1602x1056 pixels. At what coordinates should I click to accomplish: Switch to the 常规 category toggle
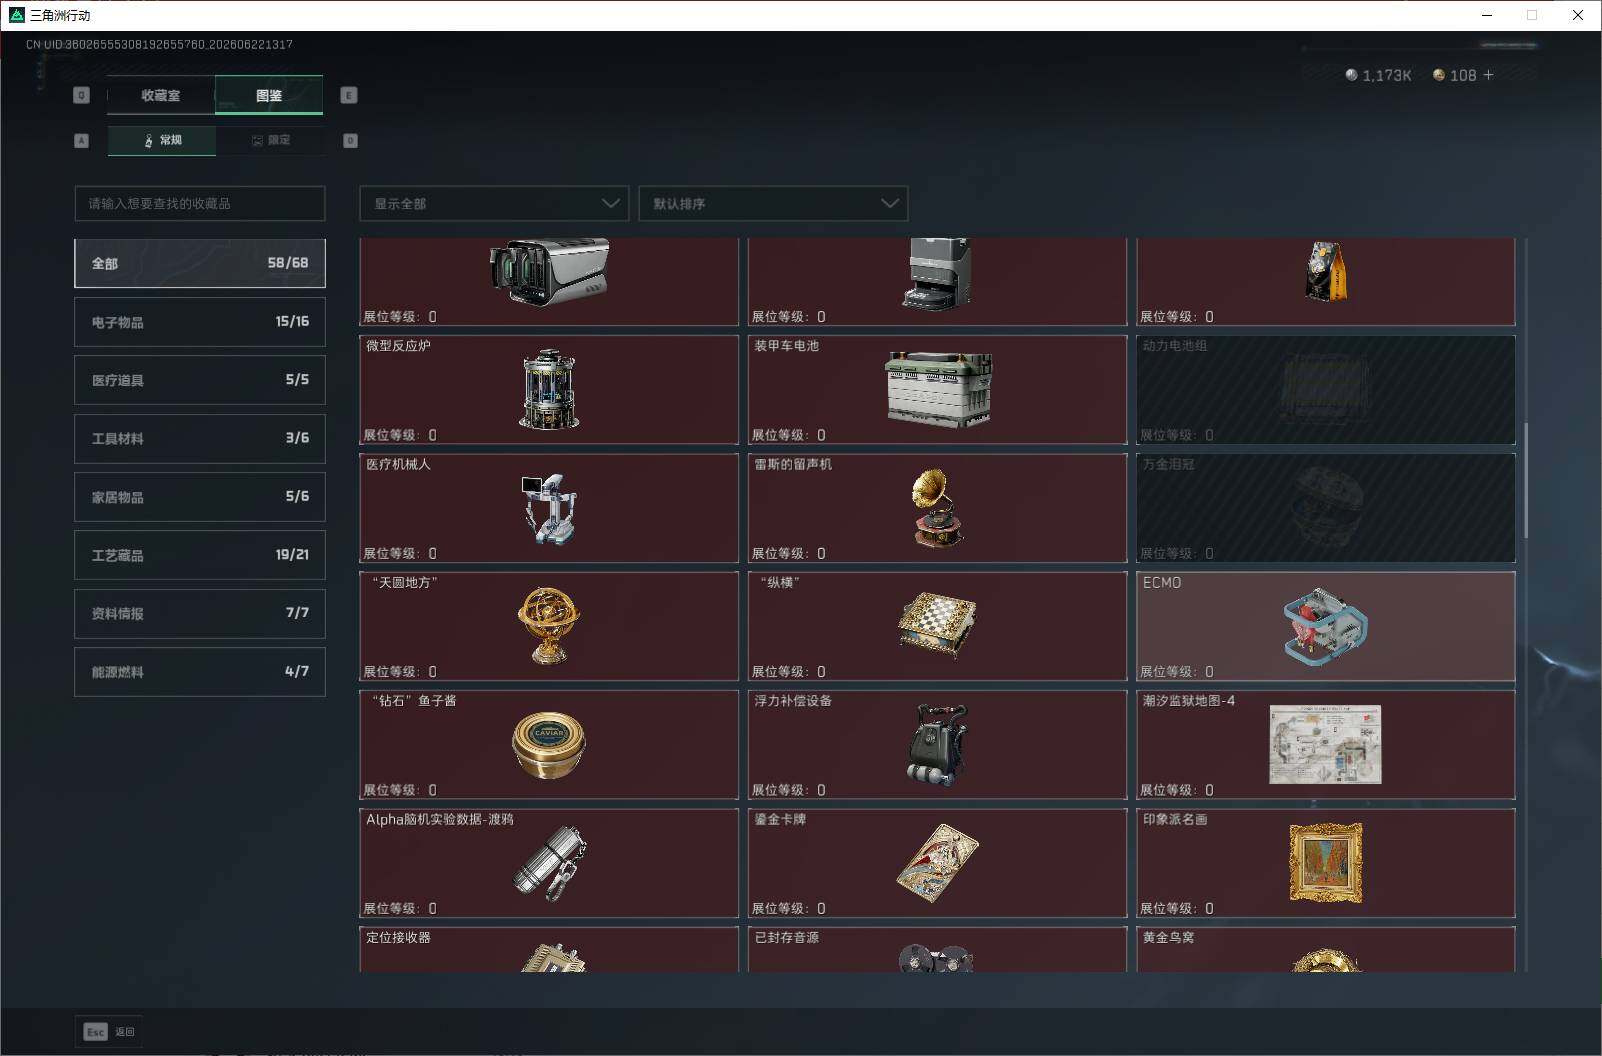(162, 140)
